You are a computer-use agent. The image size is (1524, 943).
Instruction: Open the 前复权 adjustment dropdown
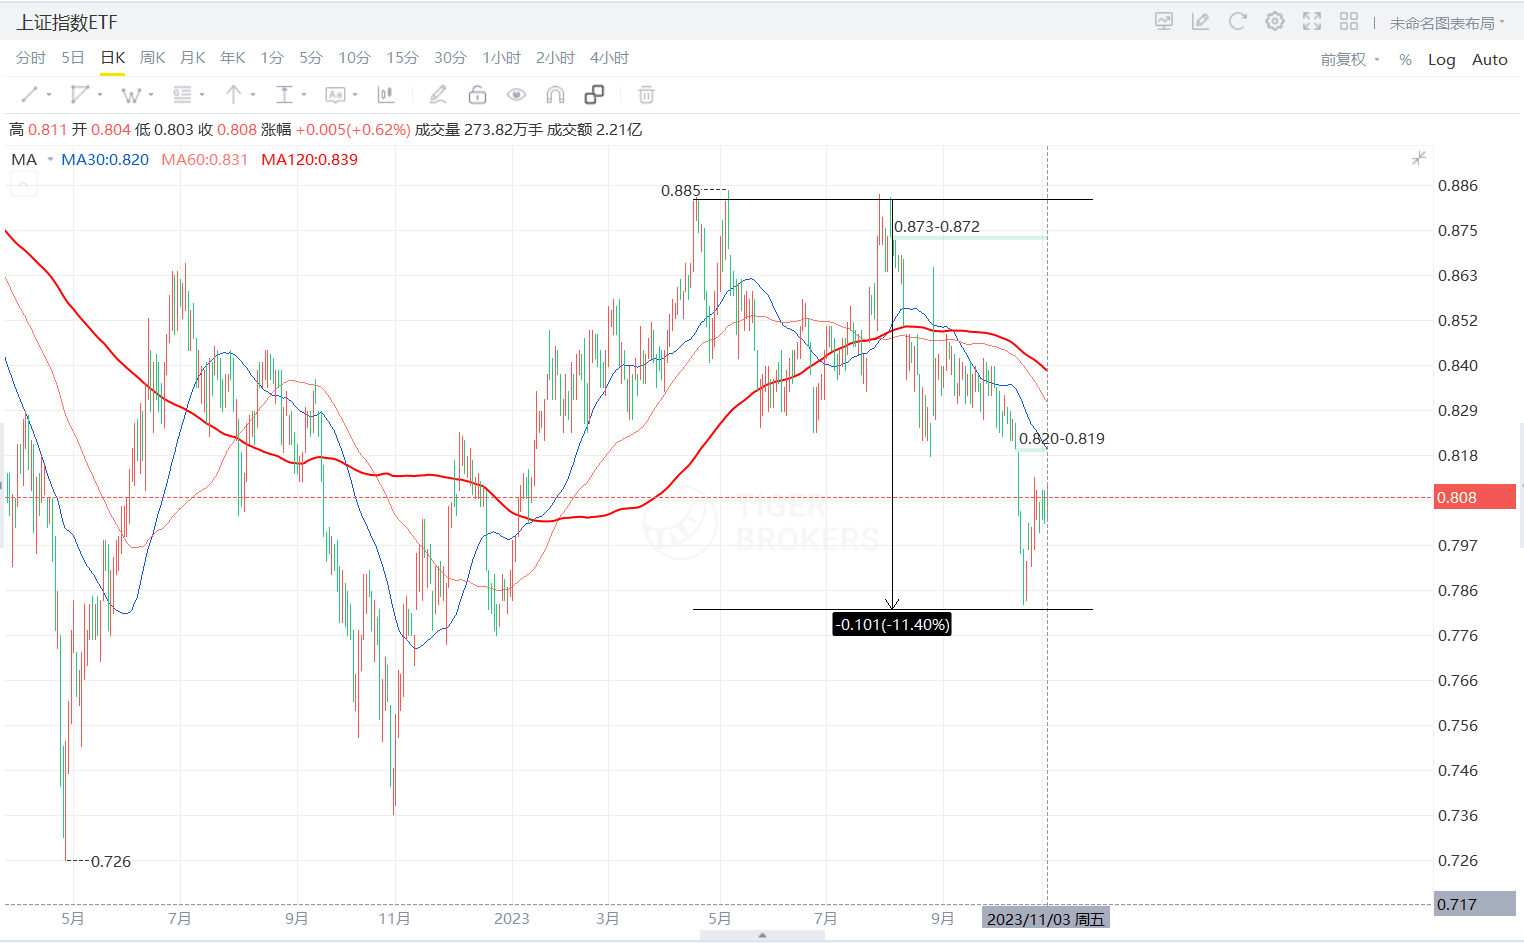1350,60
